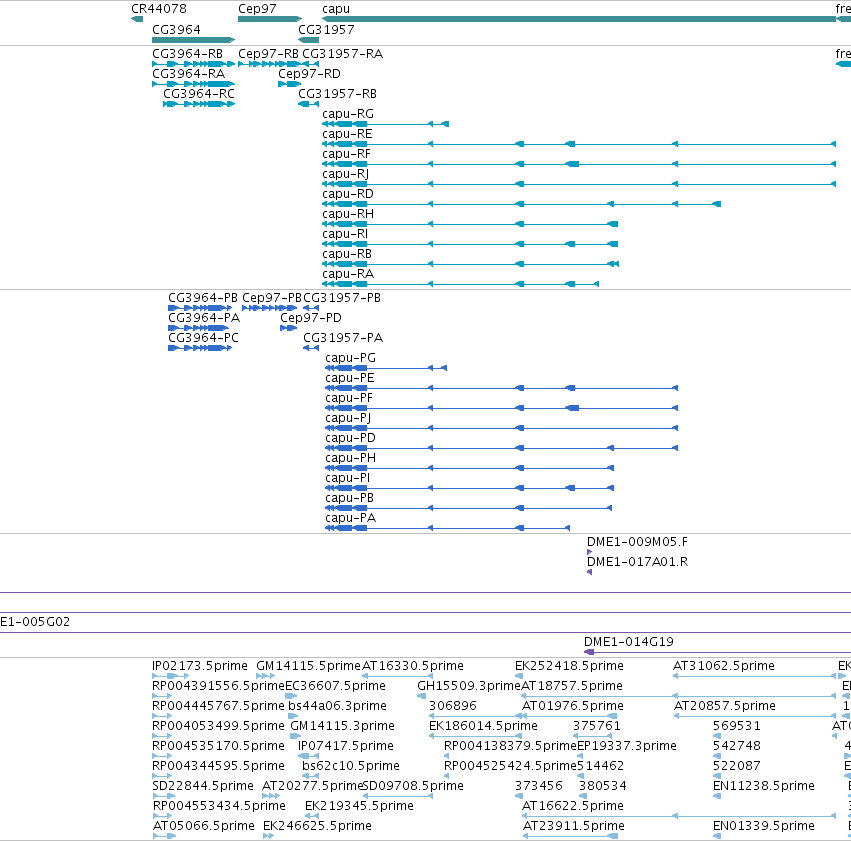Click the capu-PD protein label

(351, 438)
